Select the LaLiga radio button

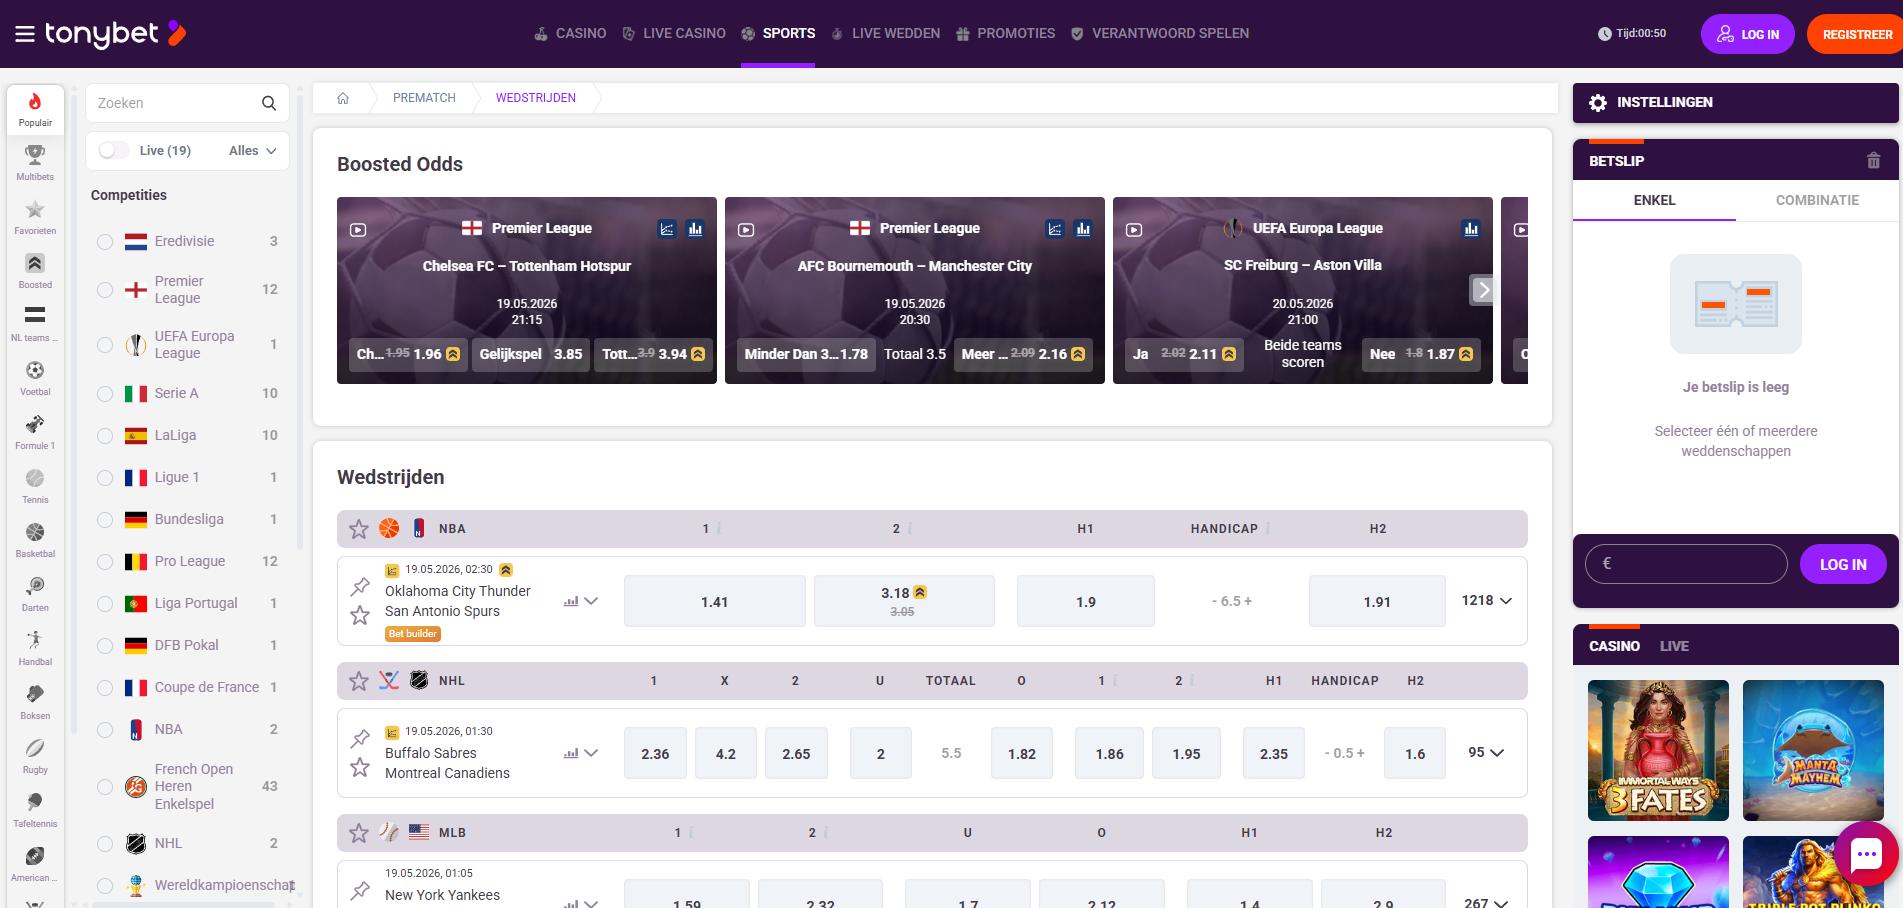coord(105,436)
